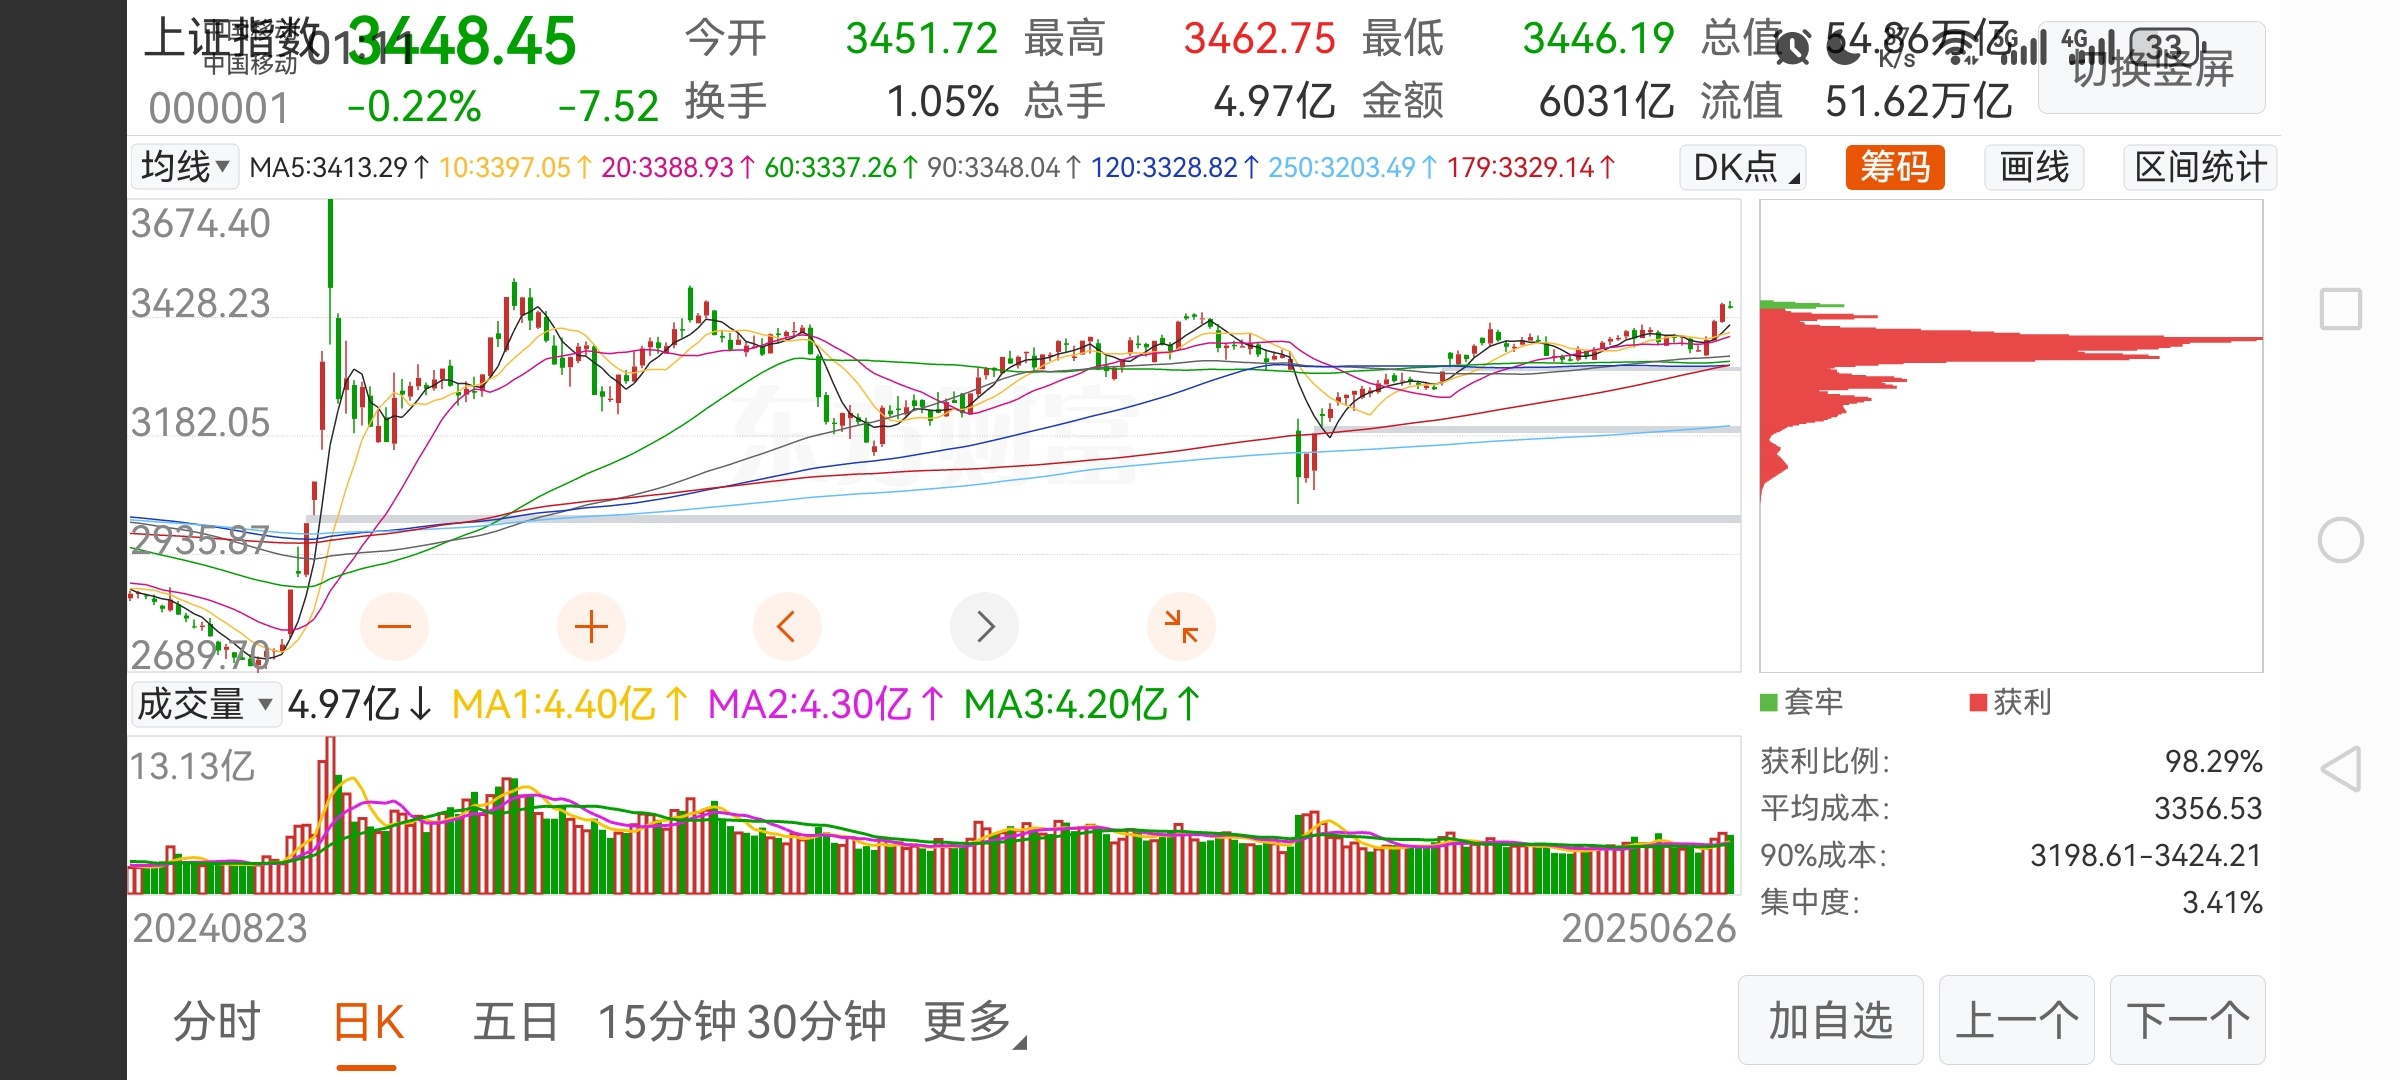The width and height of the screenshot is (2400, 1080).
Task: Click the volume bar chart
Action: pyautogui.click(x=934, y=815)
